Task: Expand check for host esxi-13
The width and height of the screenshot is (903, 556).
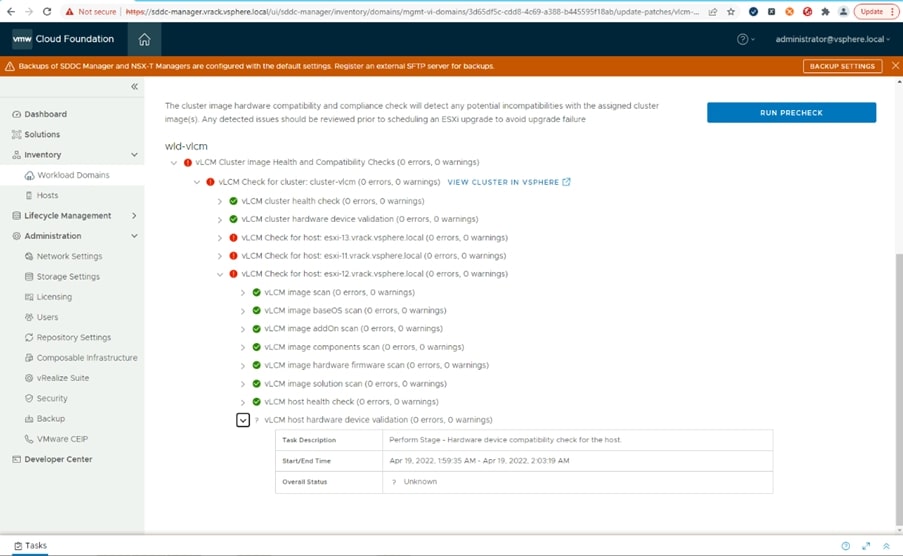Action: click(x=220, y=238)
